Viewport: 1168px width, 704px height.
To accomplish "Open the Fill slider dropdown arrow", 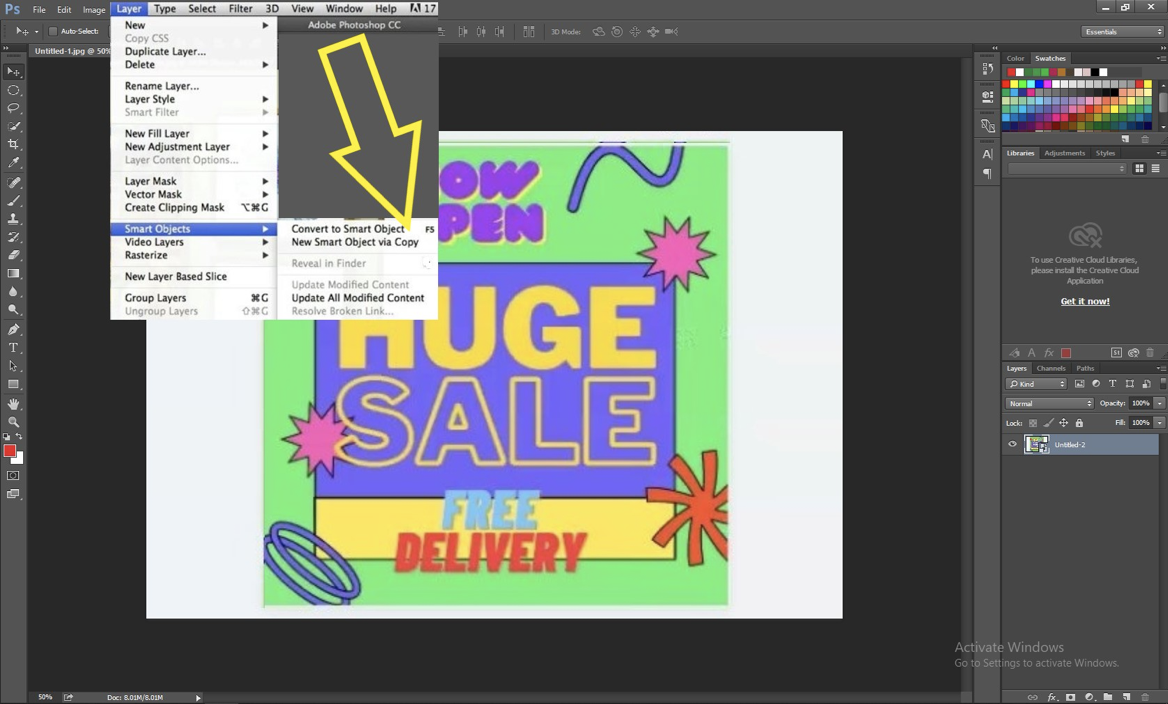I will point(1160,422).
